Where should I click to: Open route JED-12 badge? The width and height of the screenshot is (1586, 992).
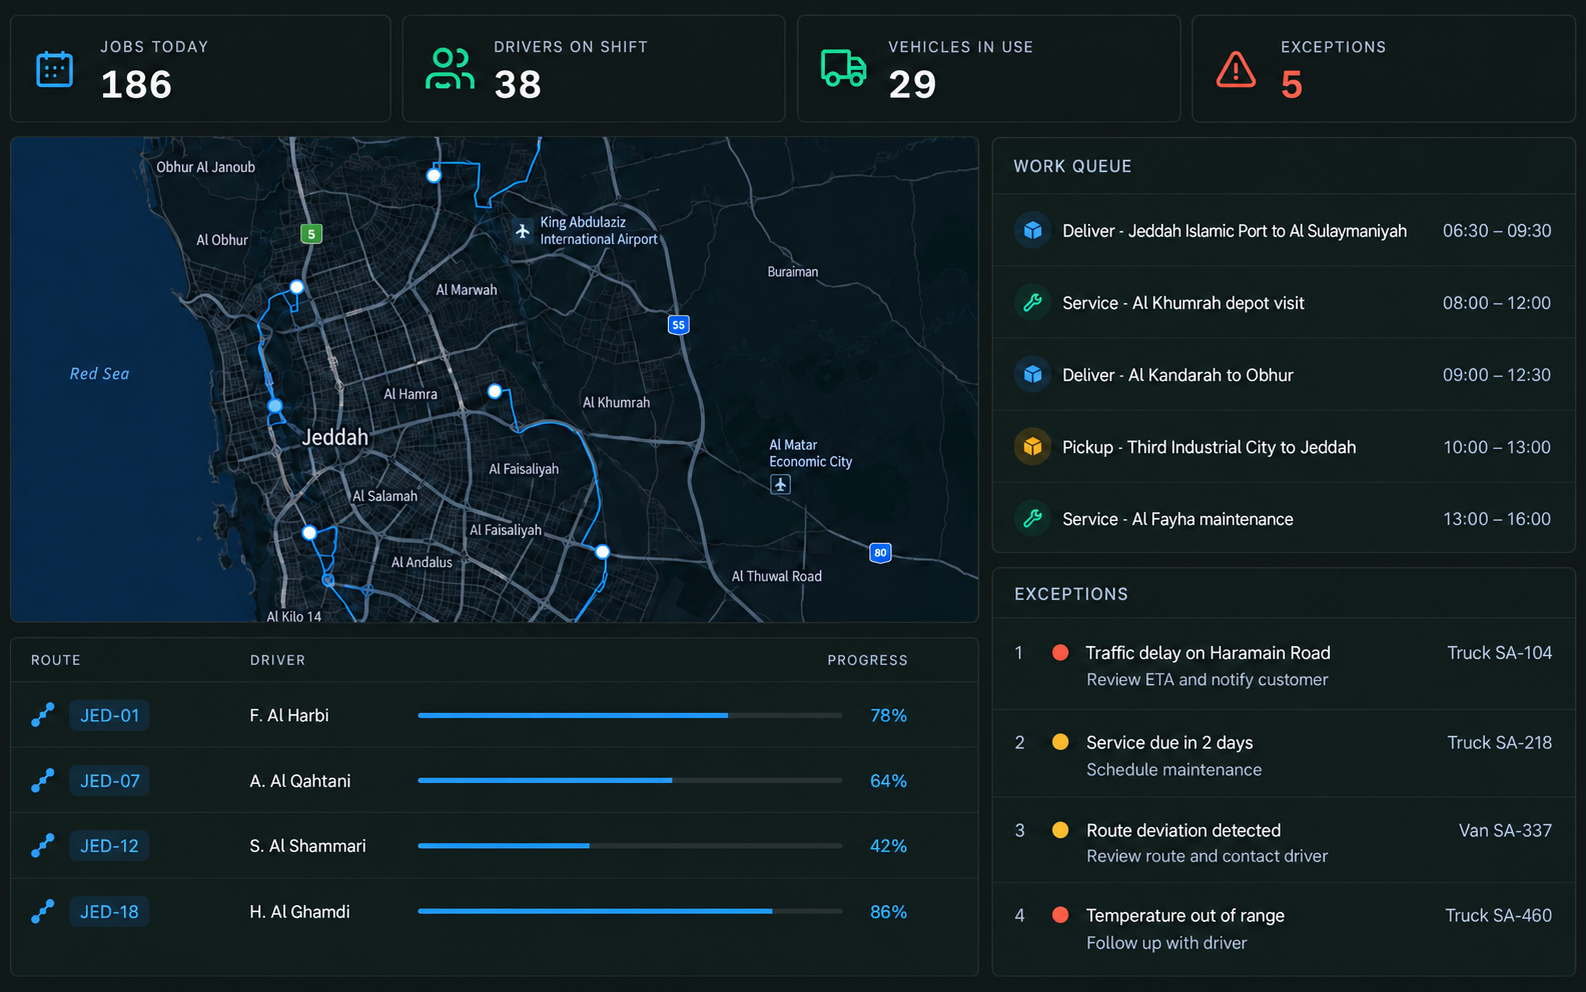click(109, 846)
